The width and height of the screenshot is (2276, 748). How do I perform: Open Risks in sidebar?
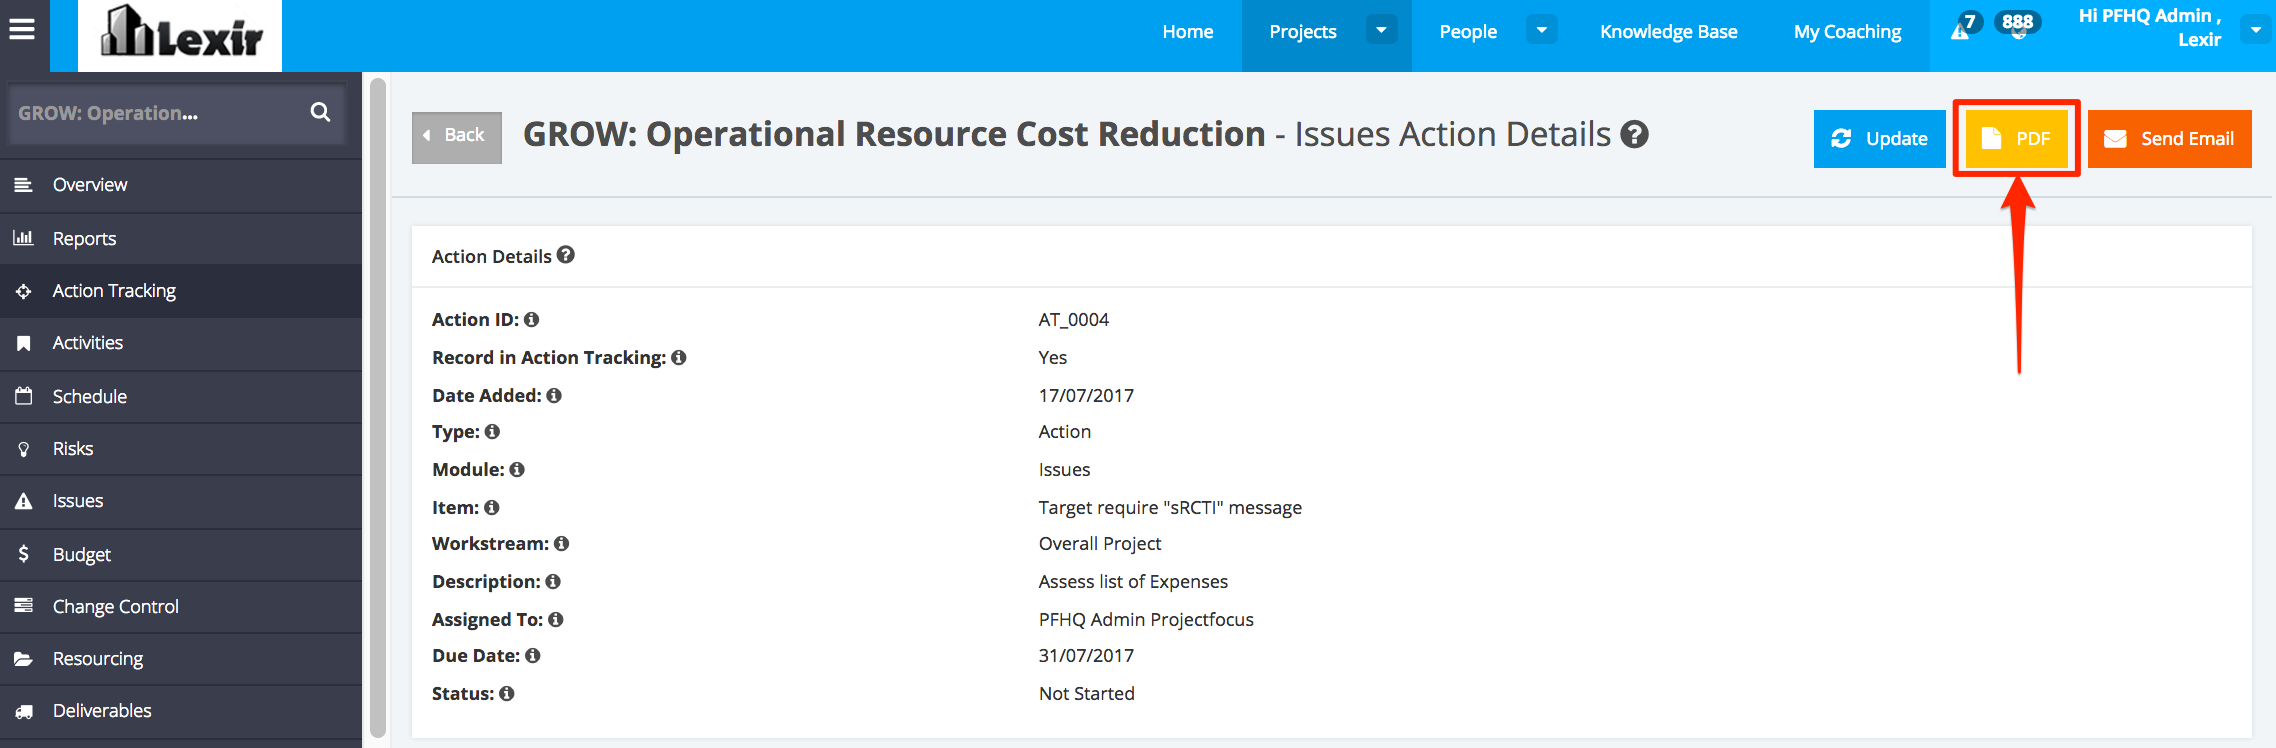pos(181,449)
